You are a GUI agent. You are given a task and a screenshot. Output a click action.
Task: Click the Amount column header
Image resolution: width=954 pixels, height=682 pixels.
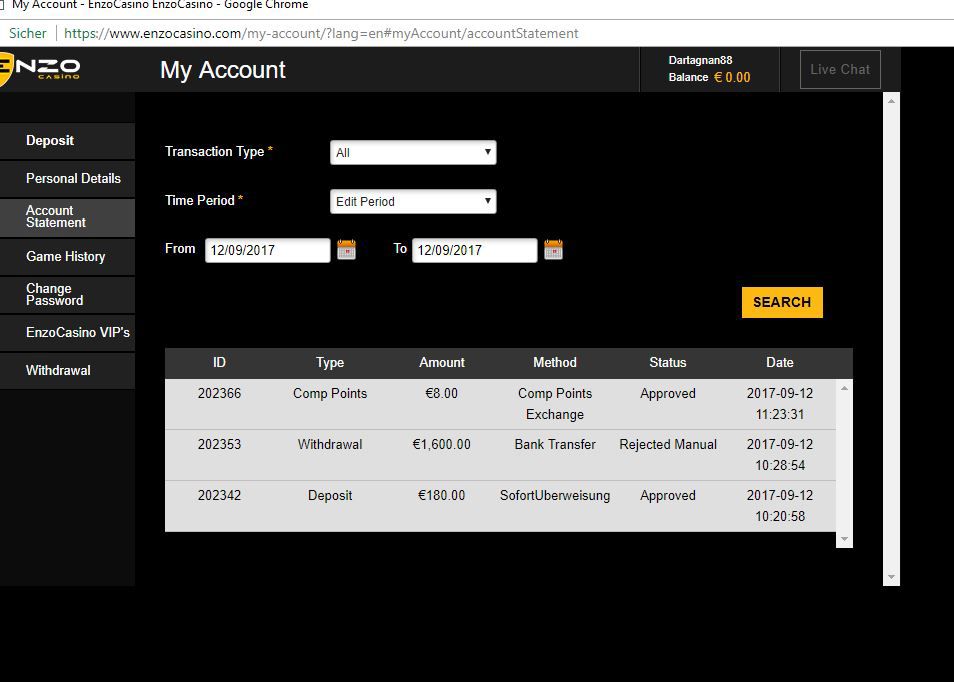pos(442,363)
